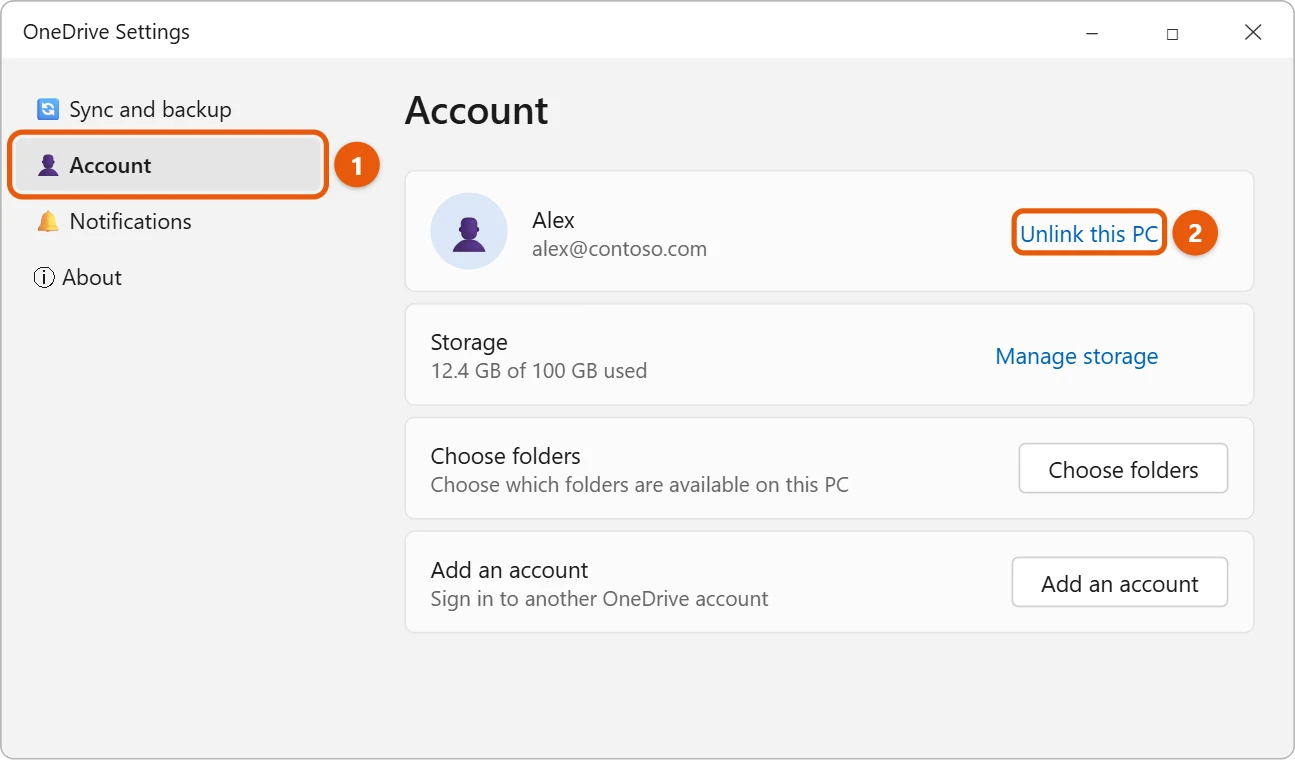Image resolution: width=1295 pixels, height=760 pixels.
Task: Click "Choose which folders are available" description
Action: pyautogui.click(x=640, y=485)
